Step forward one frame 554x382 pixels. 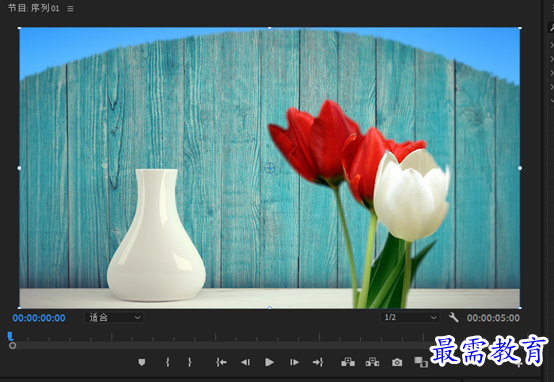294,362
